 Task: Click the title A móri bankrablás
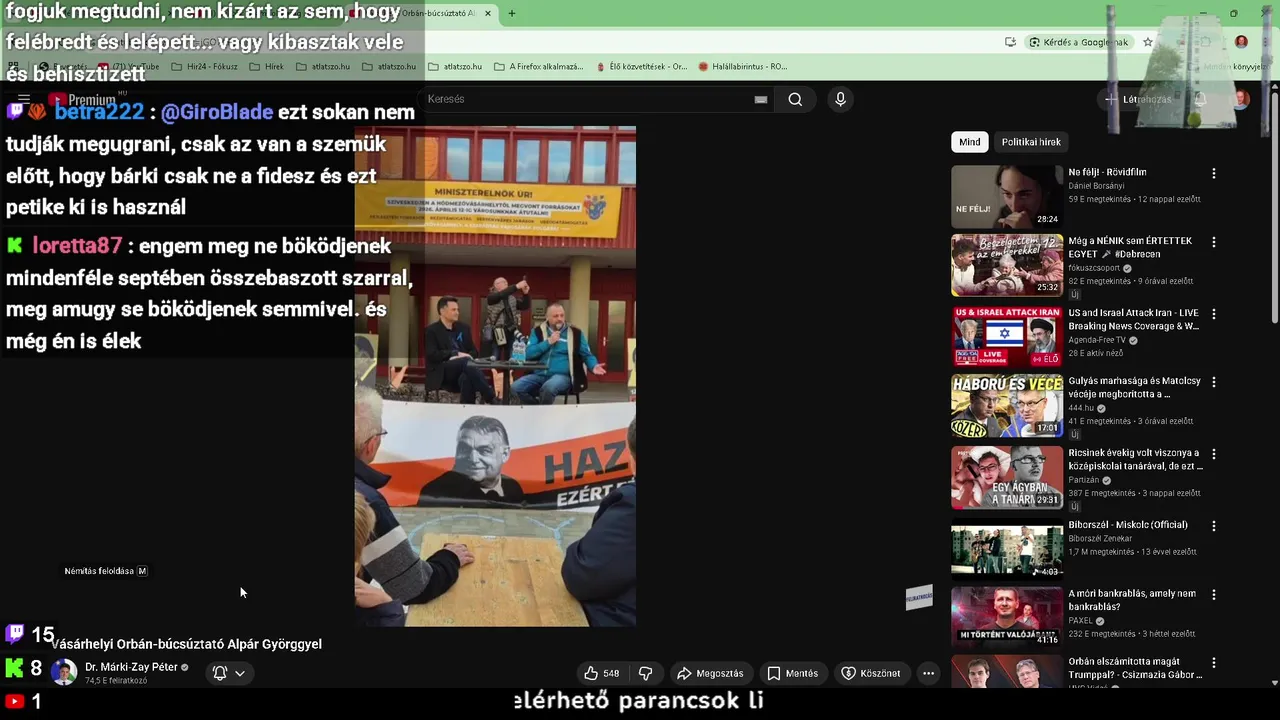[1132, 600]
